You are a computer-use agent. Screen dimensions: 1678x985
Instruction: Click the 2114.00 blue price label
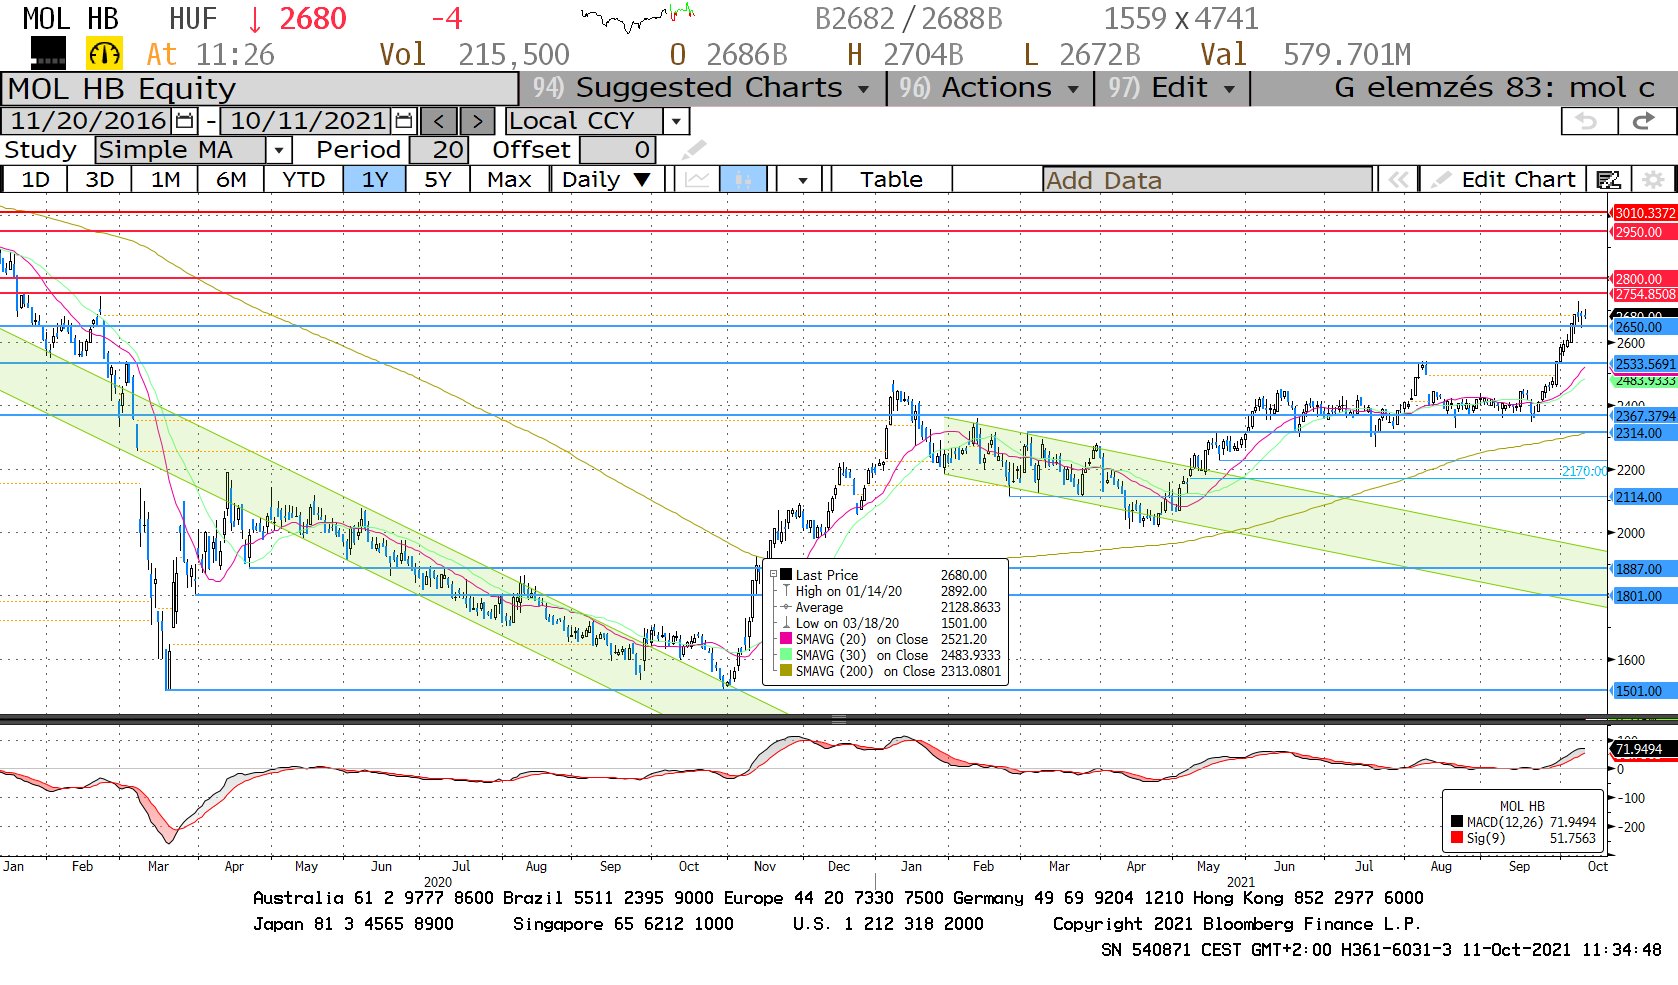[1644, 497]
